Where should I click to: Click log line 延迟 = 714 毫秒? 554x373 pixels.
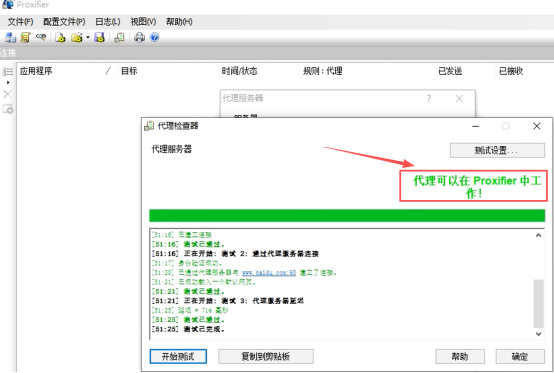[x=190, y=310]
